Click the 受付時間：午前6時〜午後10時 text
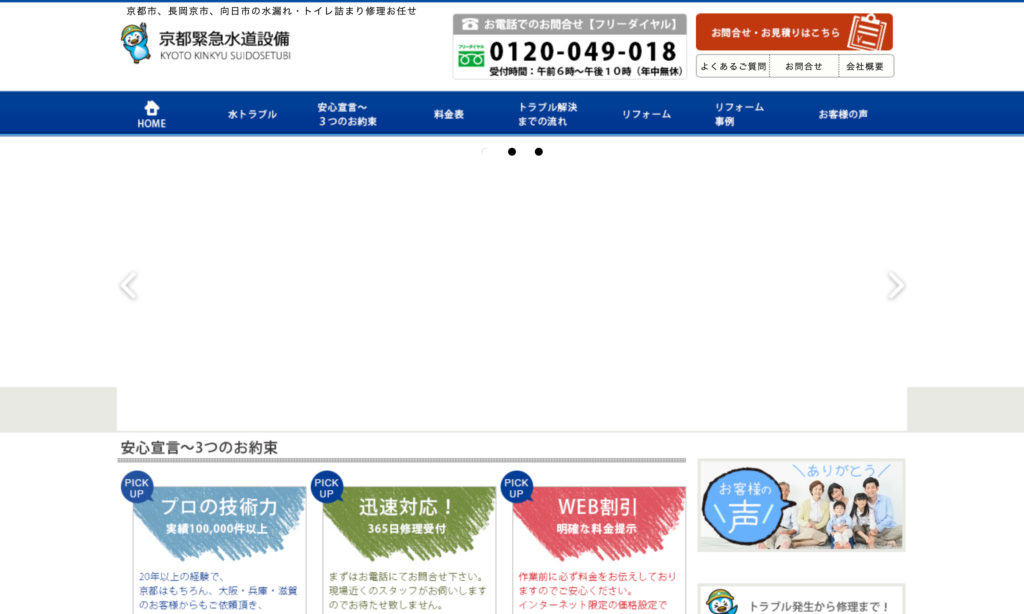This screenshot has width=1024, height=614. 586,71
